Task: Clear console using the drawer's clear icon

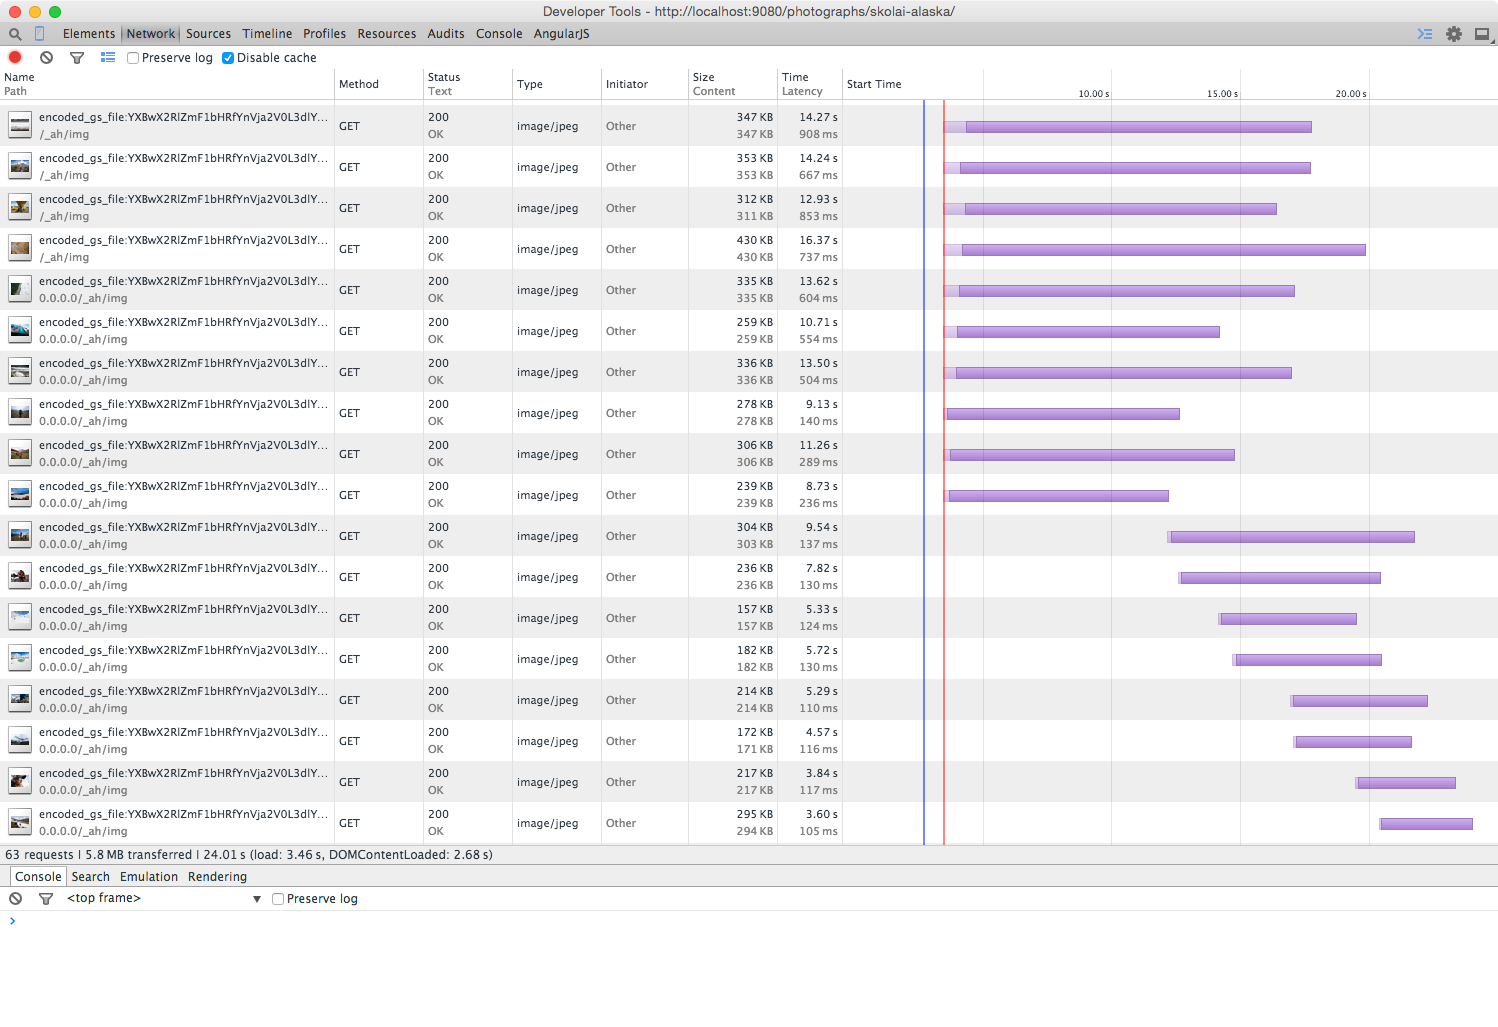Action: tap(16, 899)
